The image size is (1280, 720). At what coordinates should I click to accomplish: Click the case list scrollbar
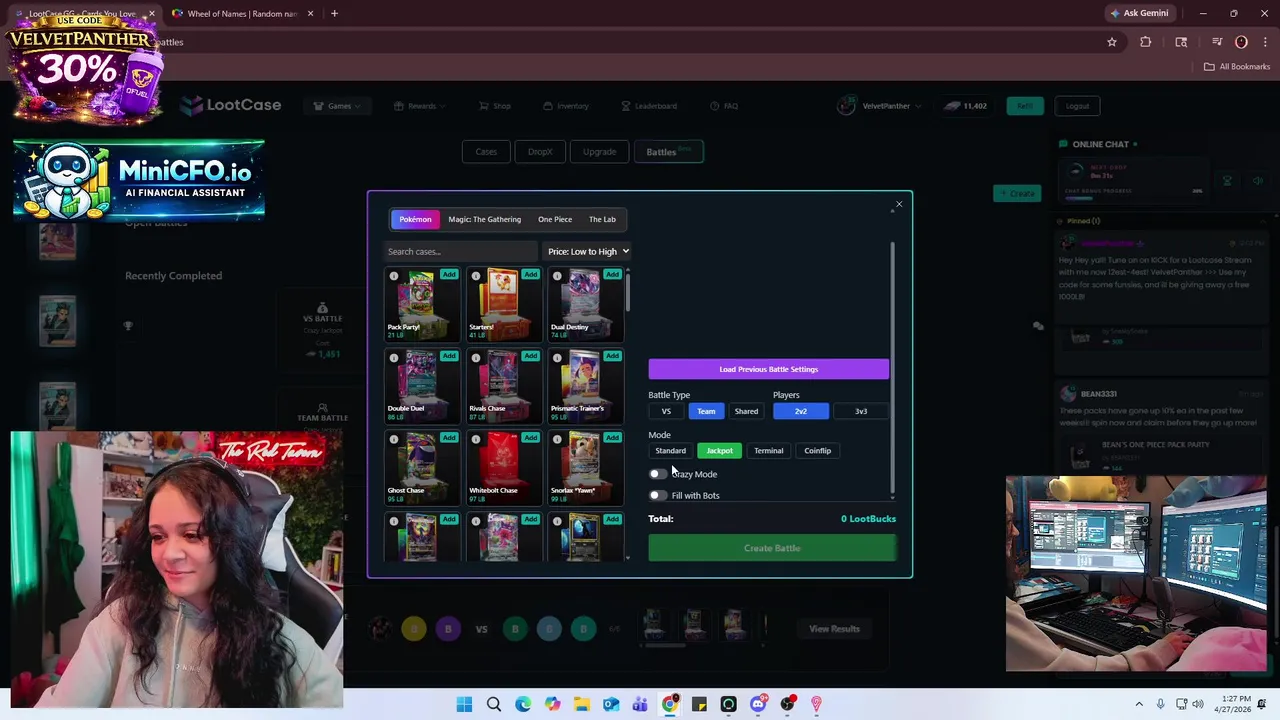pos(627,292)
